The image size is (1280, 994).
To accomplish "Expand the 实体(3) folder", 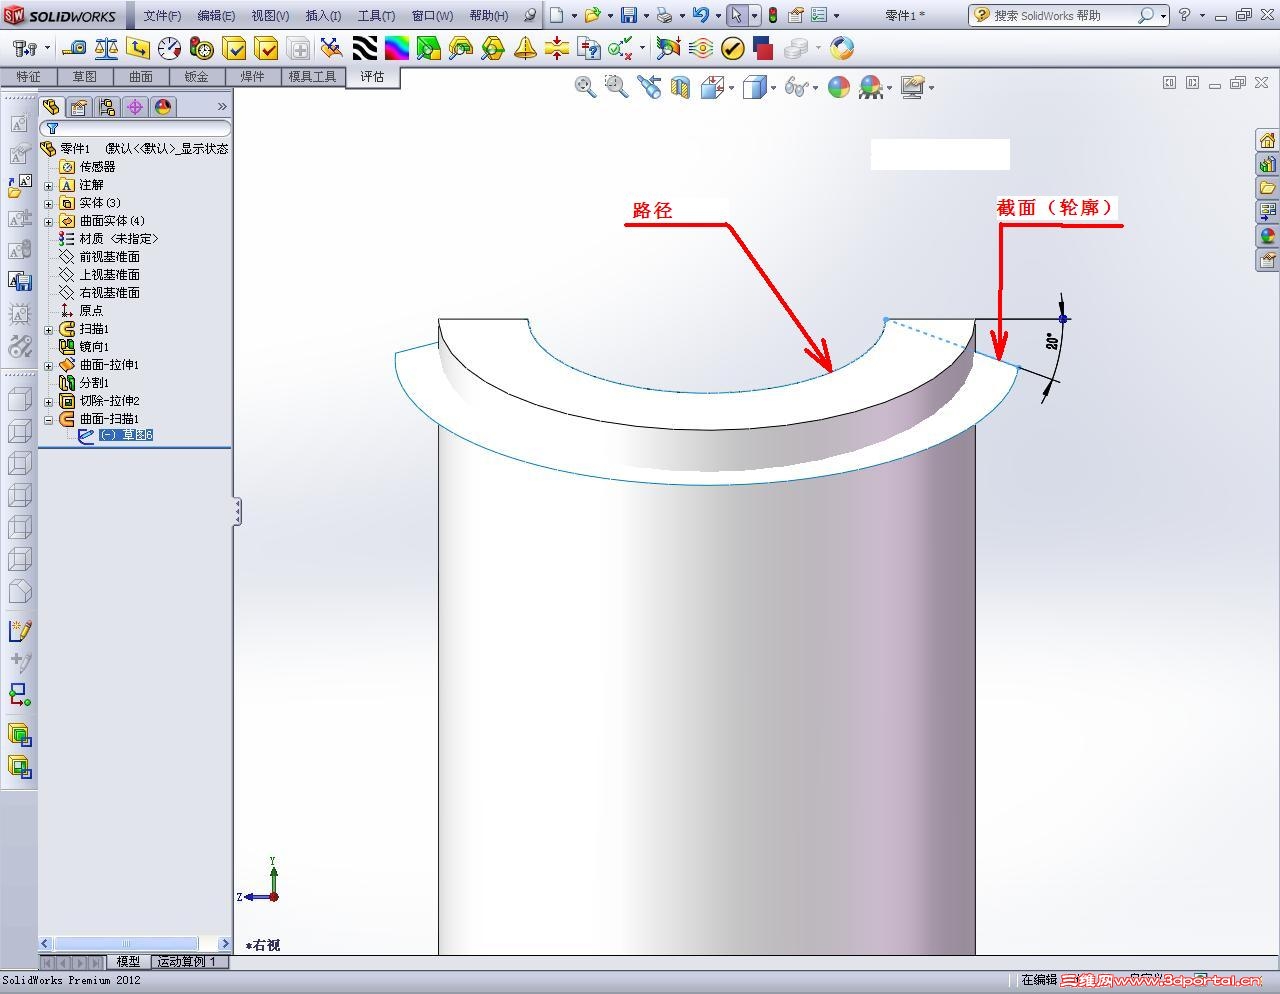I will (x=48, y=203).
